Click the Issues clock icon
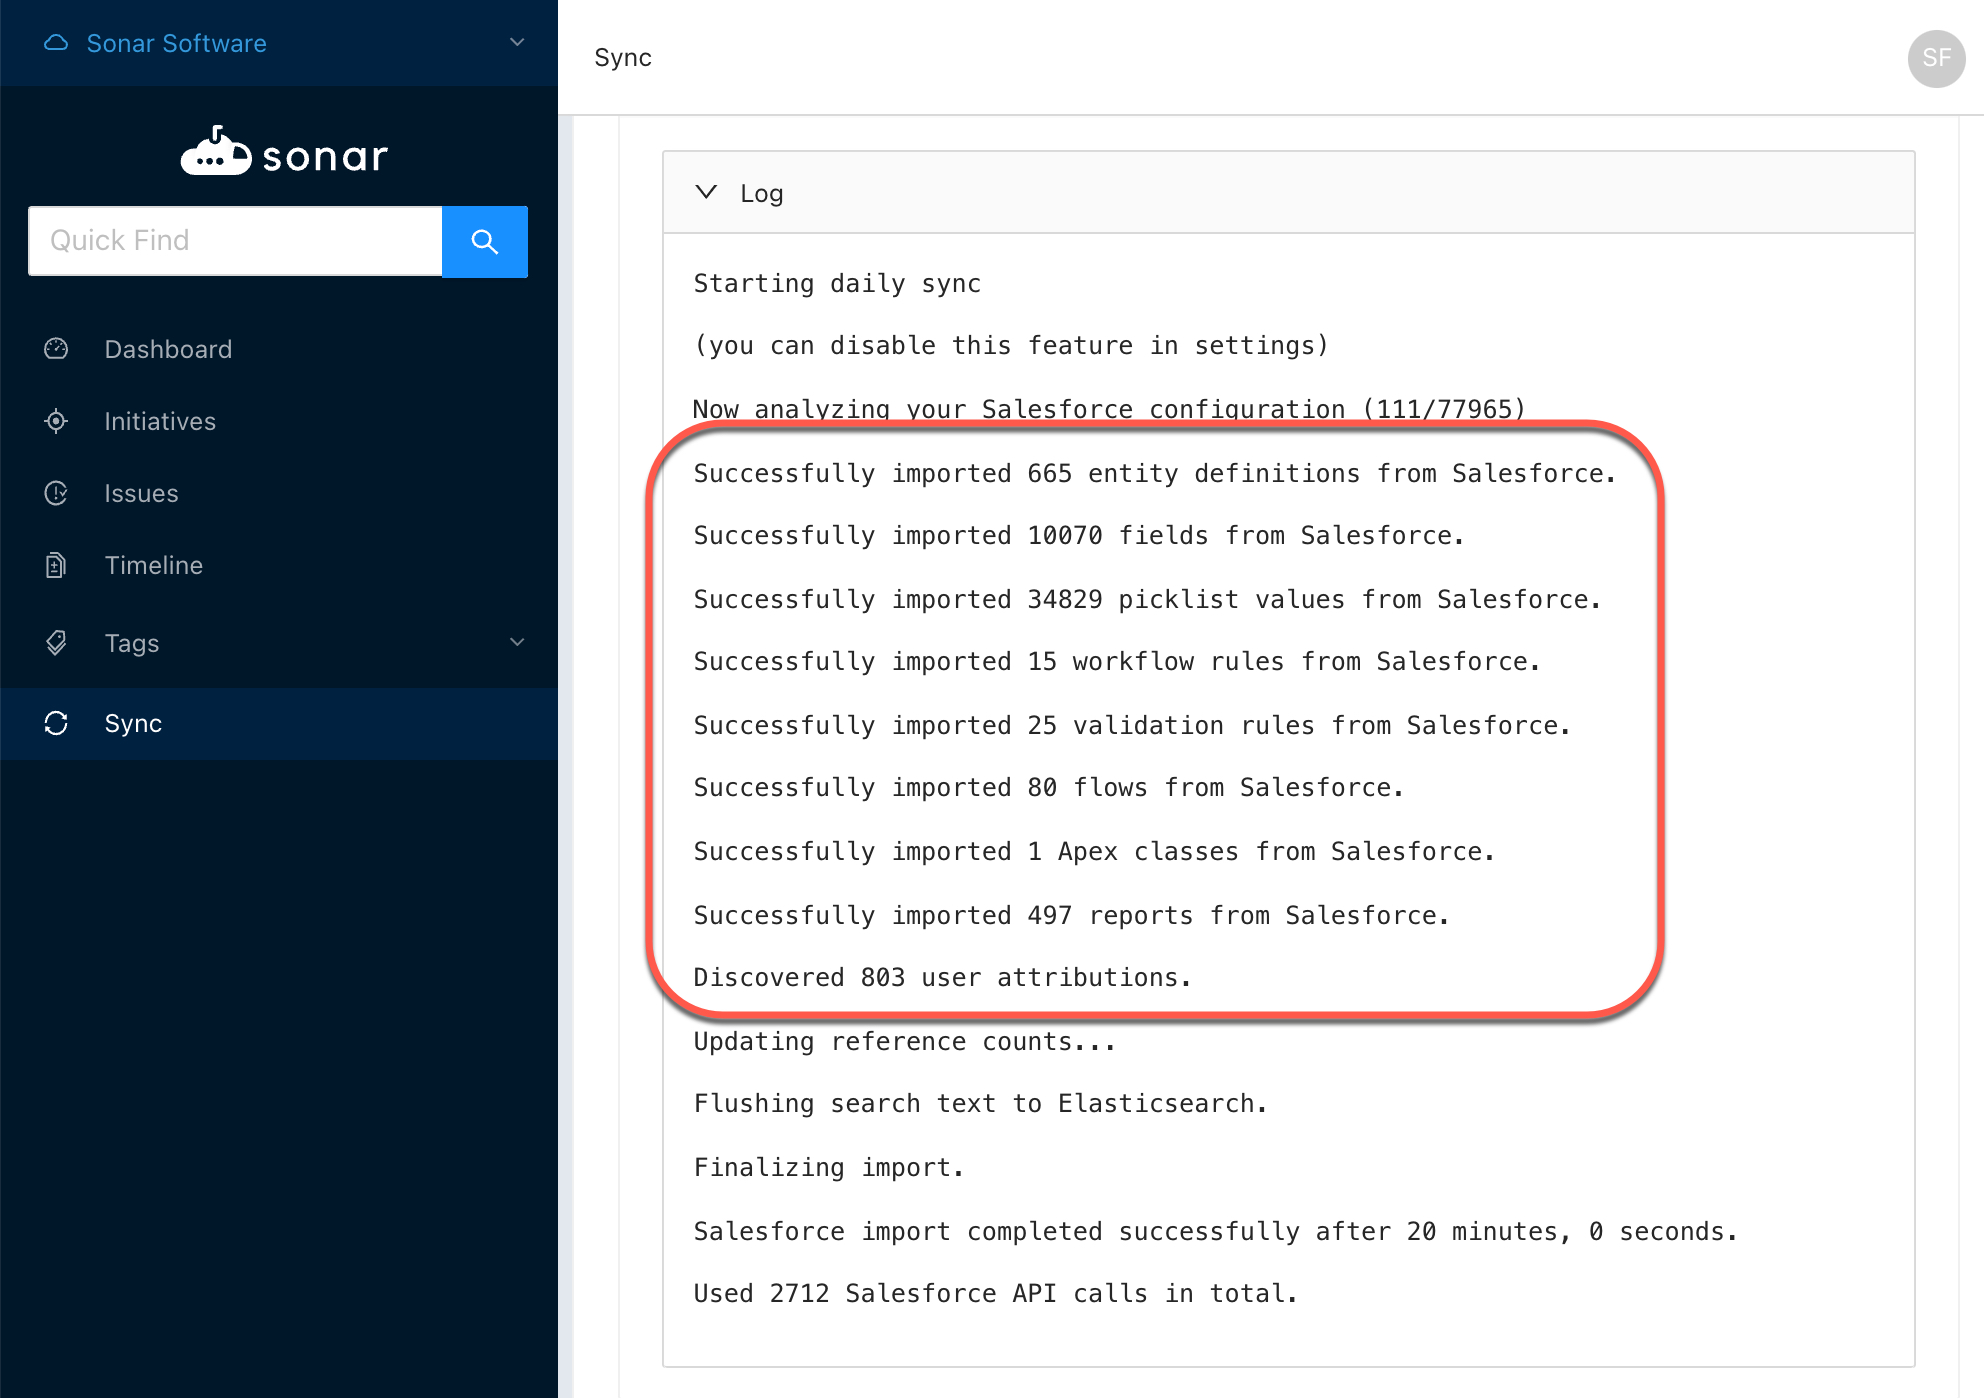 pyautogui.click(x=56, y=493)
